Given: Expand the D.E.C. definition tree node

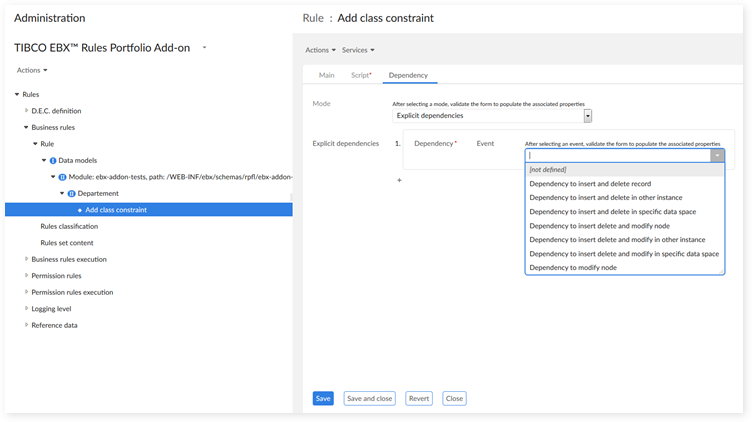Looking at the screenshot, I should 27,111.
